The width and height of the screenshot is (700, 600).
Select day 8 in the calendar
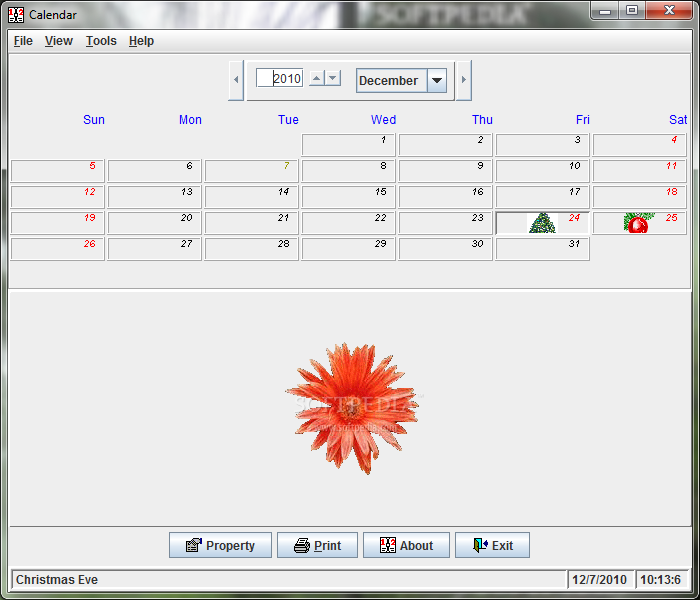point(349,171)
